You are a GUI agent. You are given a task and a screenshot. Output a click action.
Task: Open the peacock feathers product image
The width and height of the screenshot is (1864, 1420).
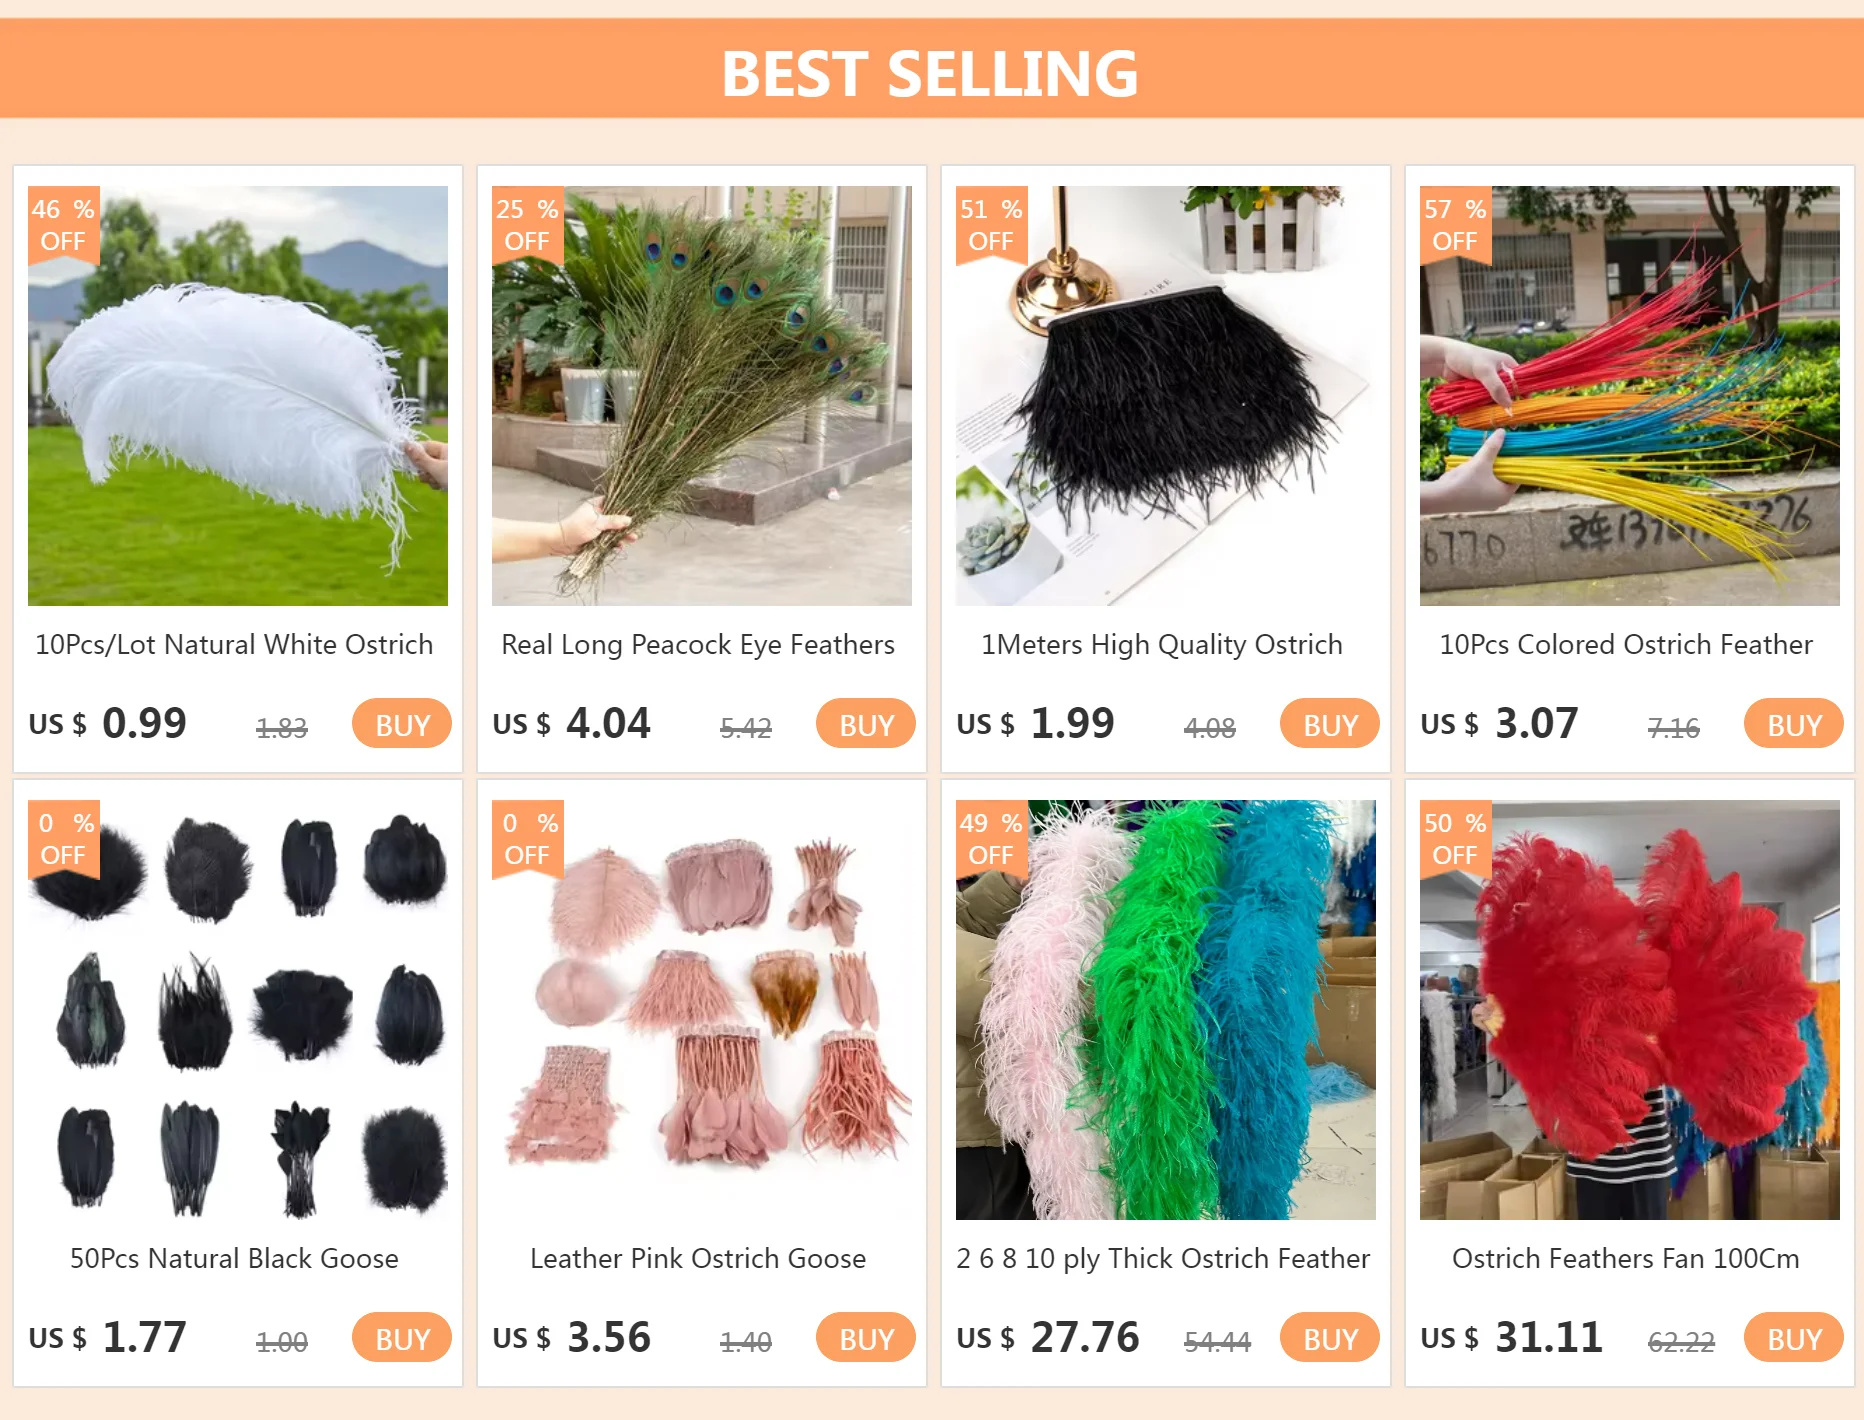tap(702, 396)
